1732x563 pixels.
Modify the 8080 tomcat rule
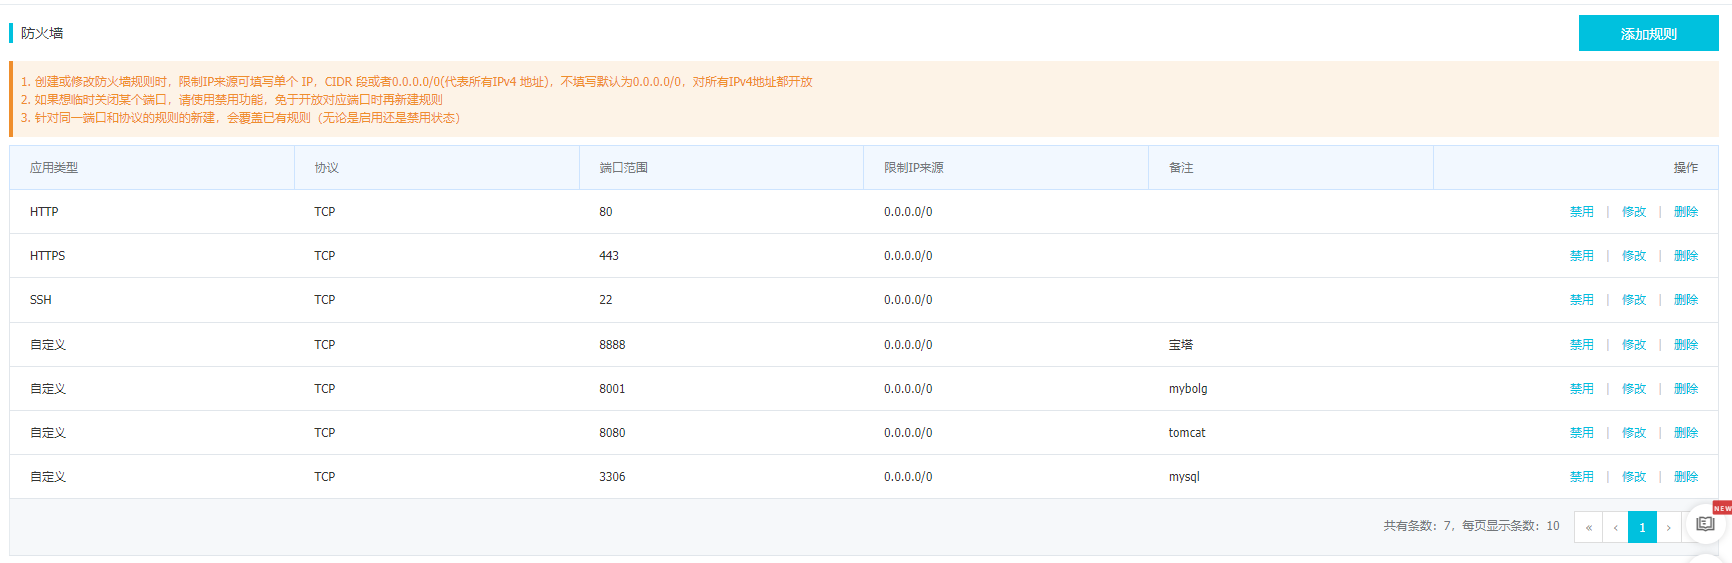[1634, 433]
